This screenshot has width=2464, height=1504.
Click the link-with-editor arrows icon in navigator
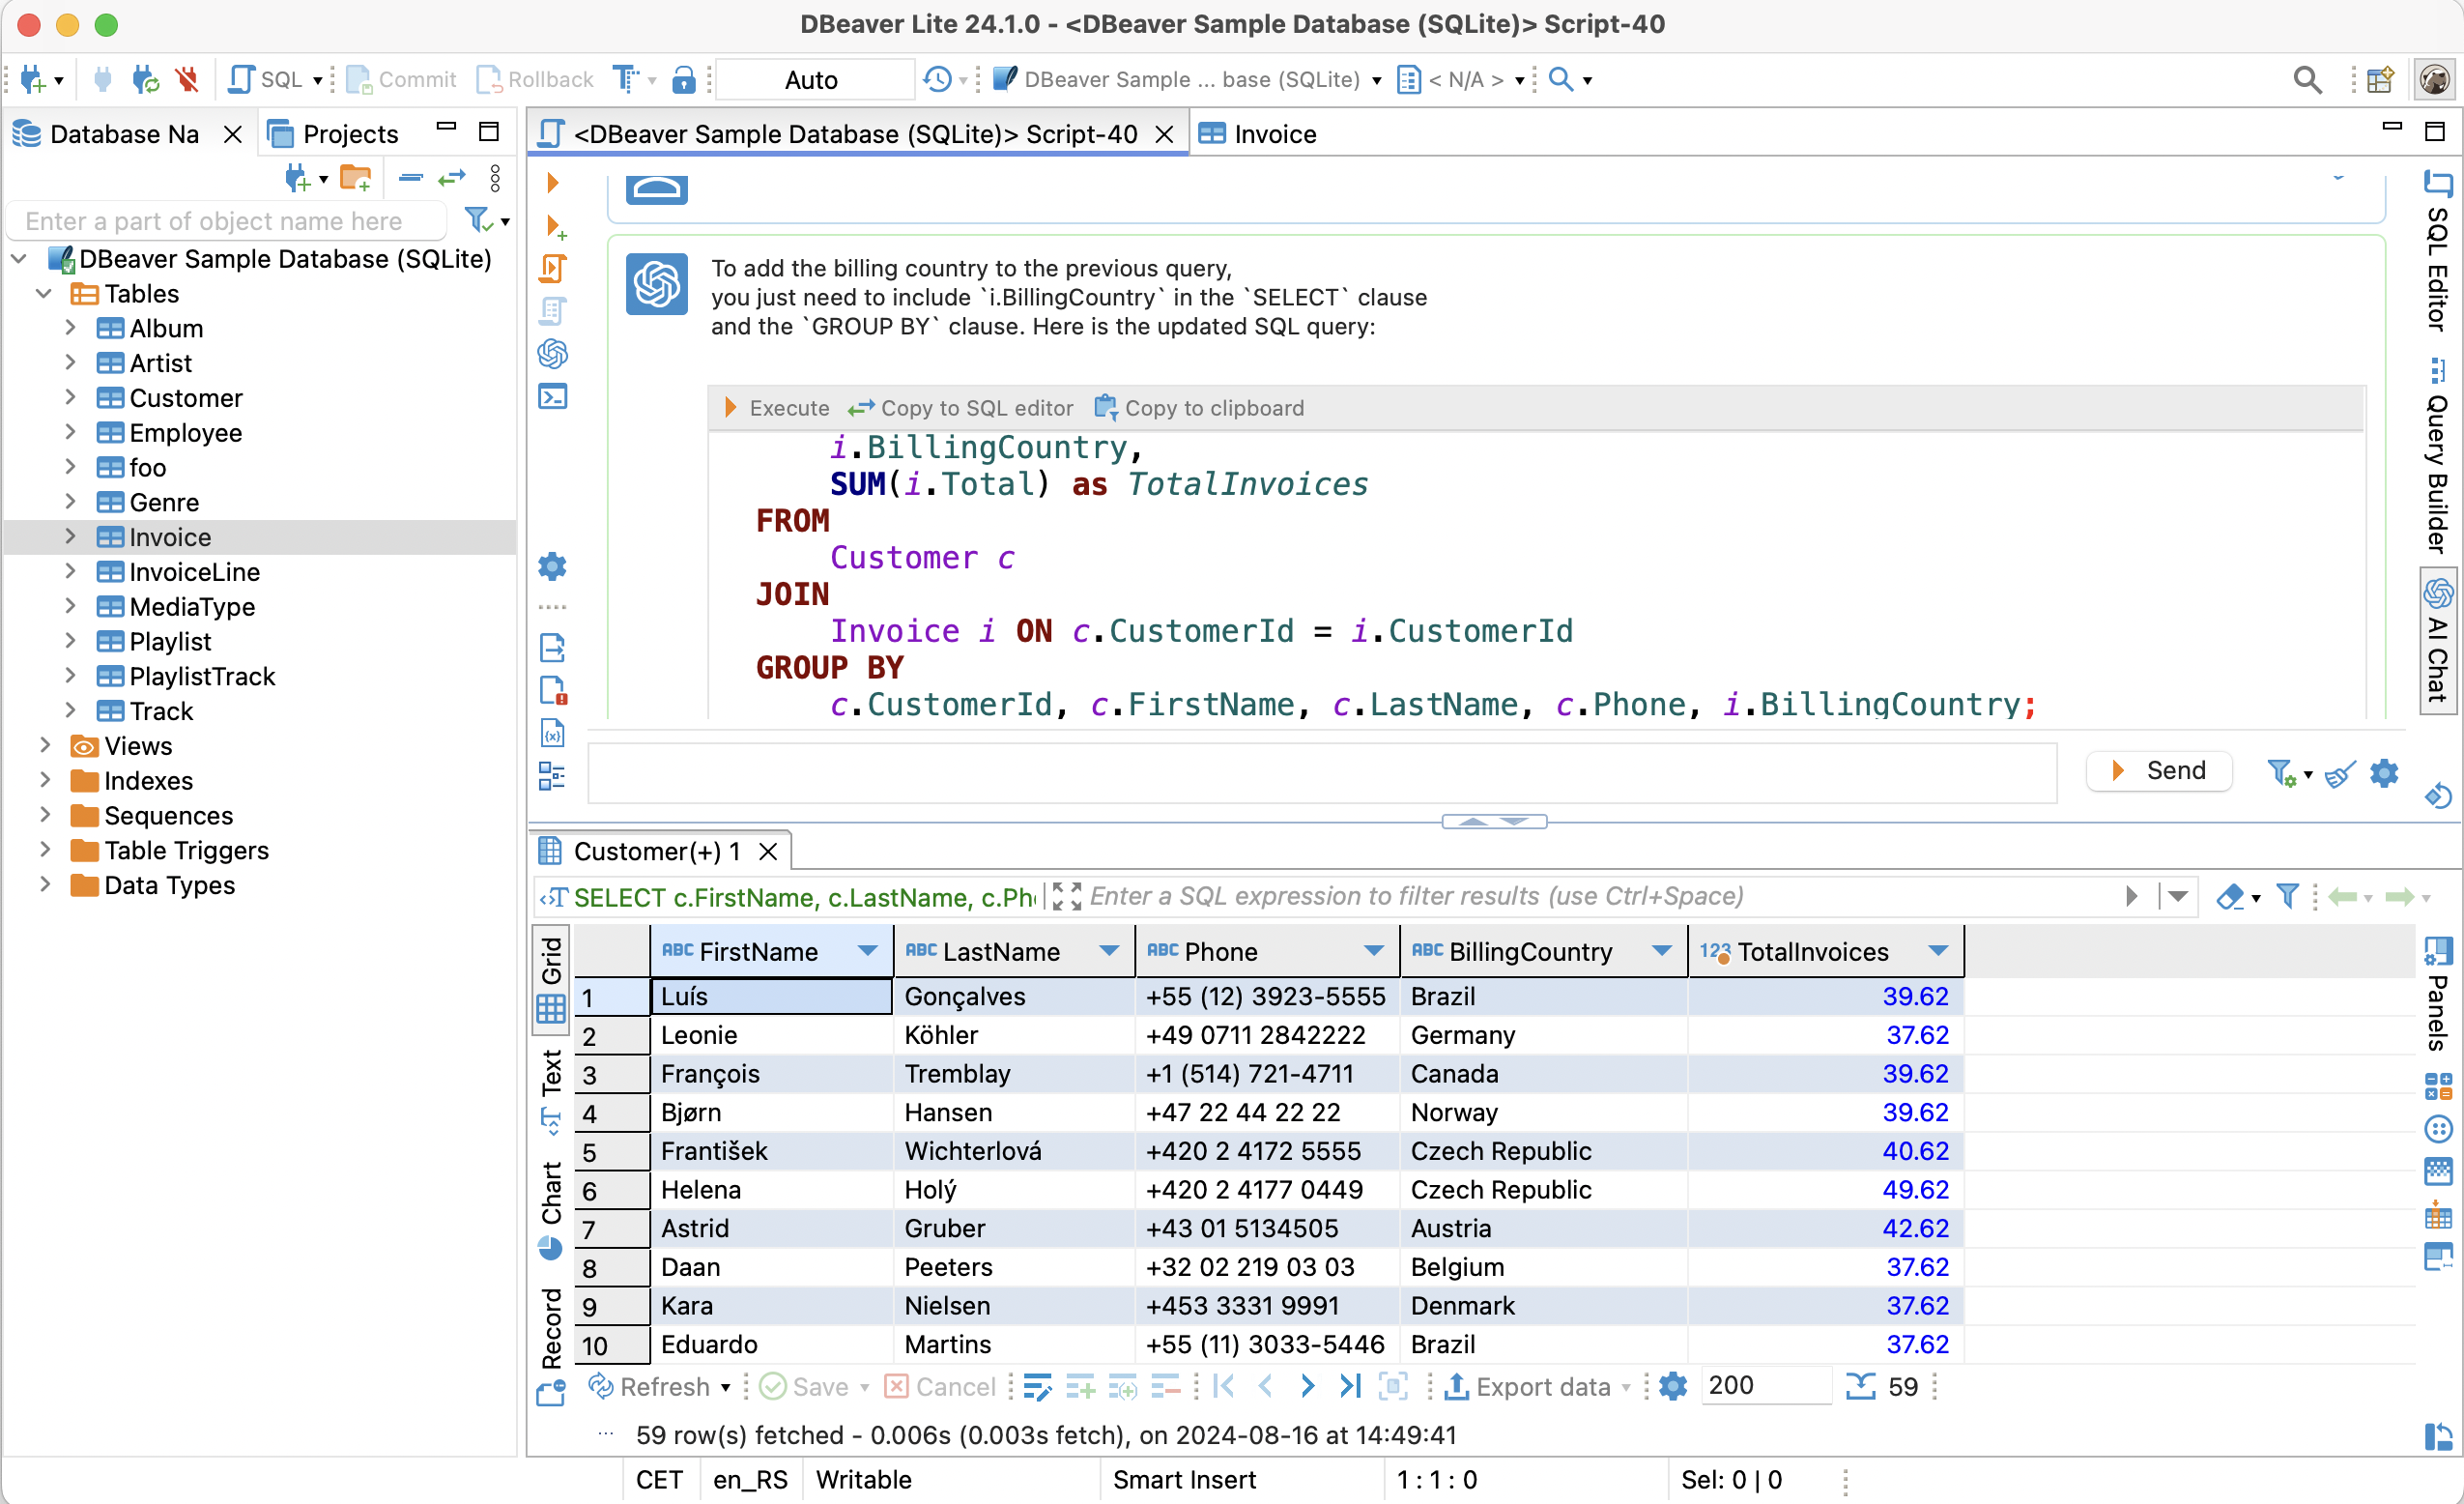(x=453, y=179)
